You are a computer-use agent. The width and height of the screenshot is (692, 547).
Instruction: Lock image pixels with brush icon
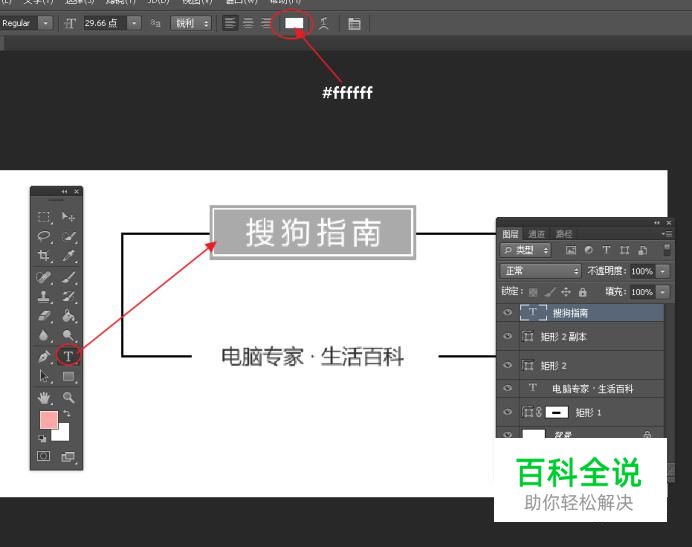click(x=549, y=292)
